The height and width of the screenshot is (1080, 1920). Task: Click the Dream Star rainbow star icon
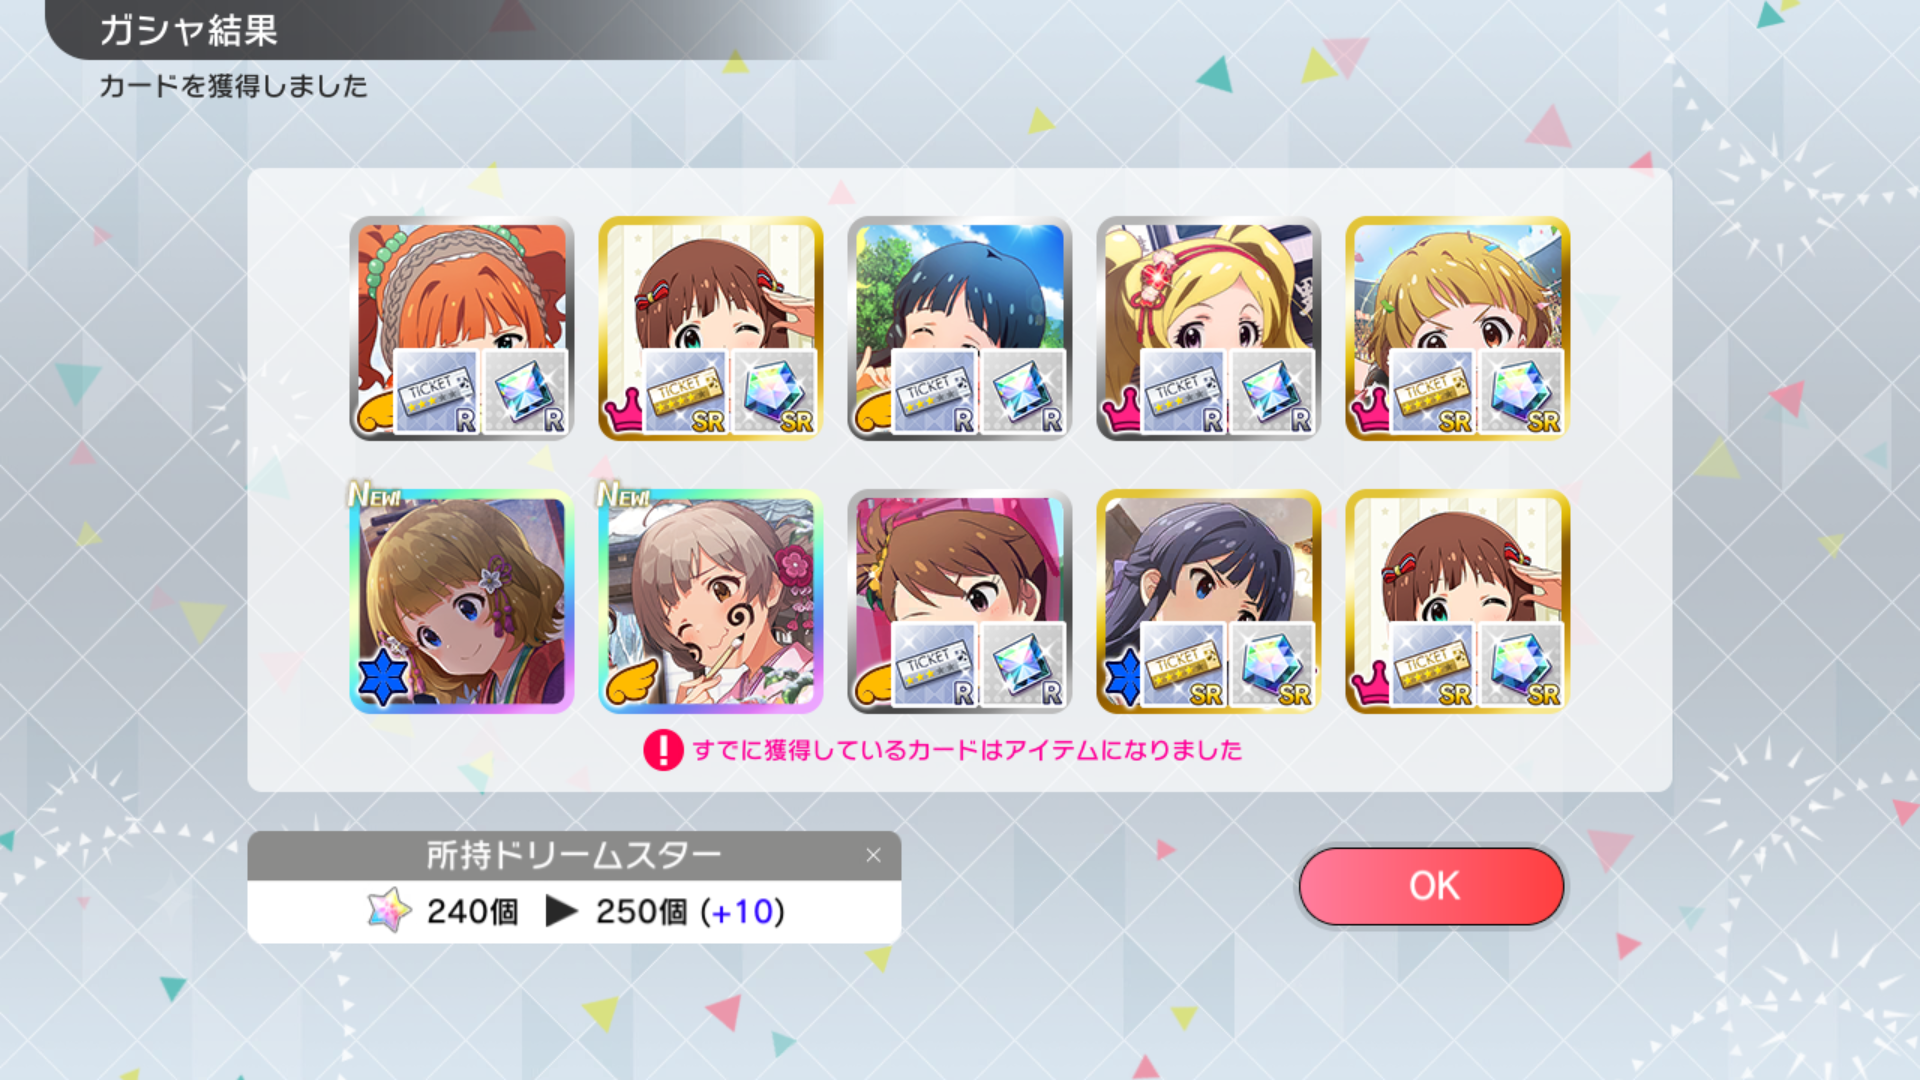tap(389, 910)
